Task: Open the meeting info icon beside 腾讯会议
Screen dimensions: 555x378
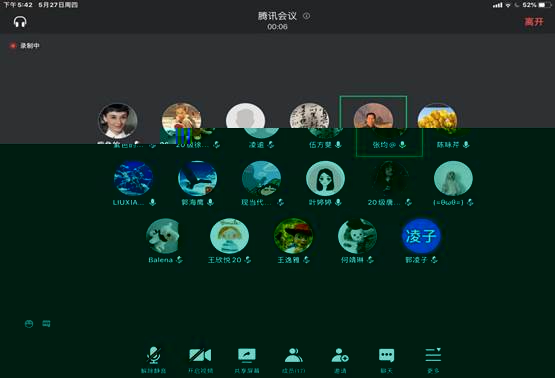Action: [307, 16]
